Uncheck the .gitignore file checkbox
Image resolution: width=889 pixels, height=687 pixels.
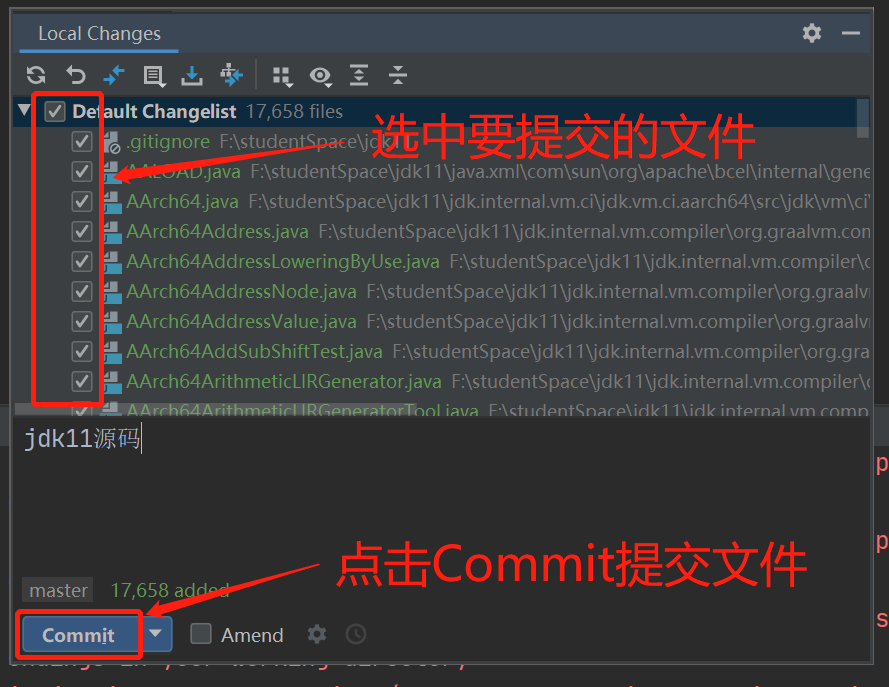tap(82, 141)
